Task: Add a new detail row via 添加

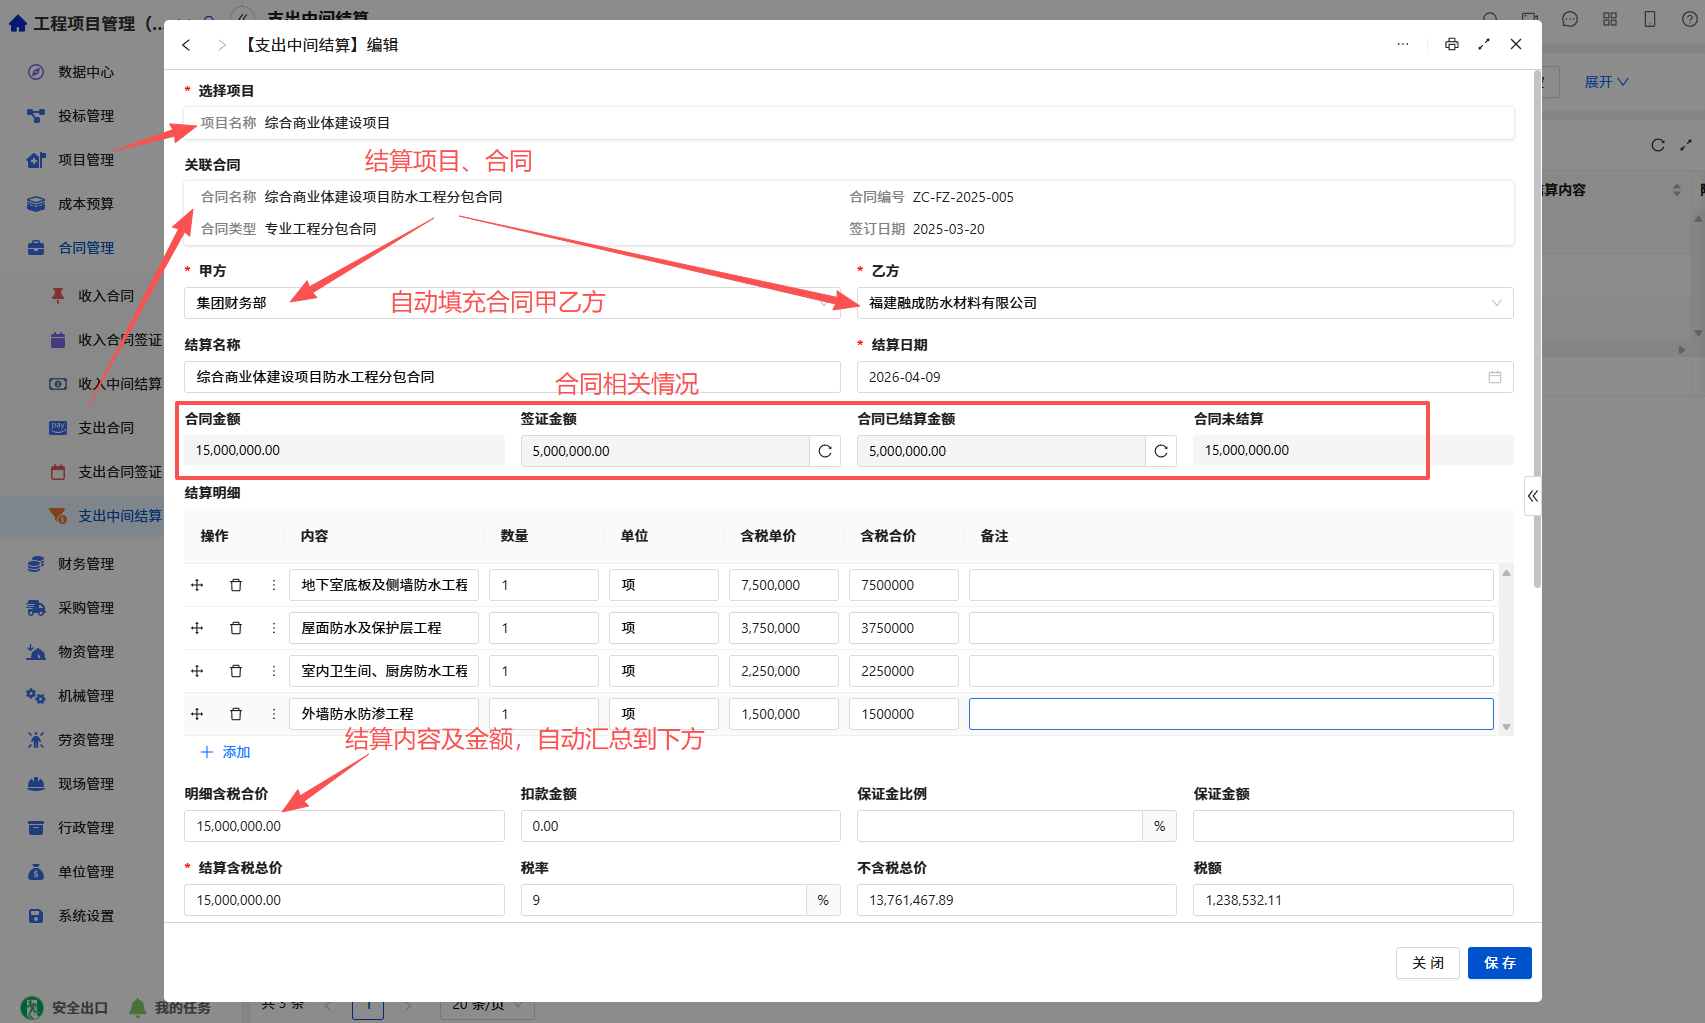Action: [x=226, y=752]
